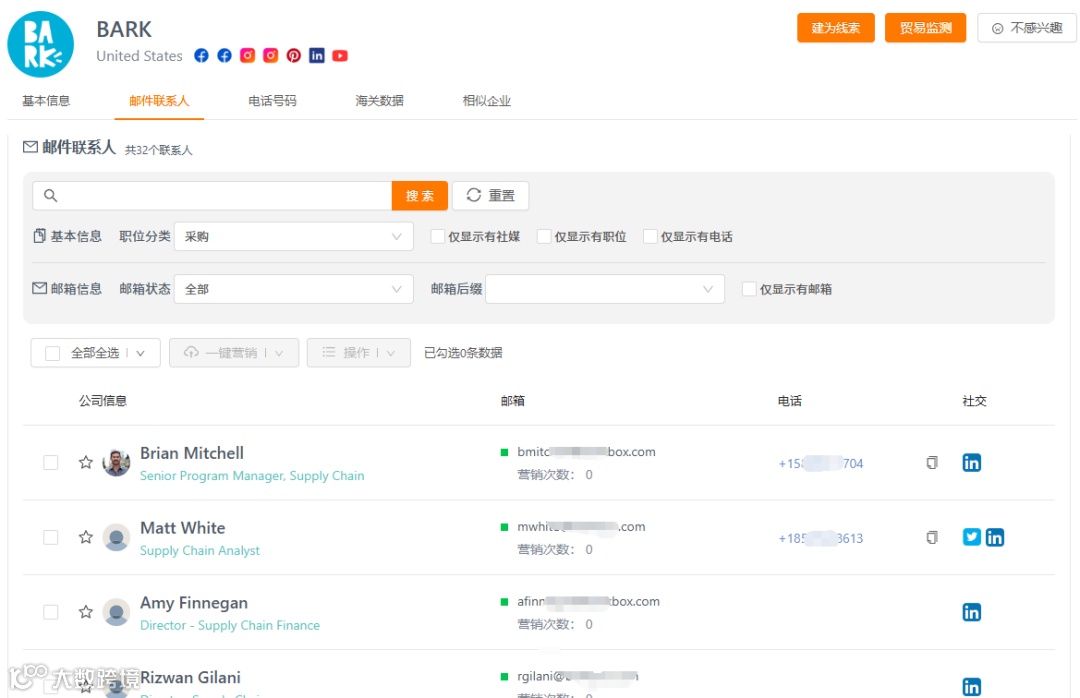The image size is (1080, 698).
Task: Open Matt White's LinkedIn icon
Action: (x=995, y=537)
